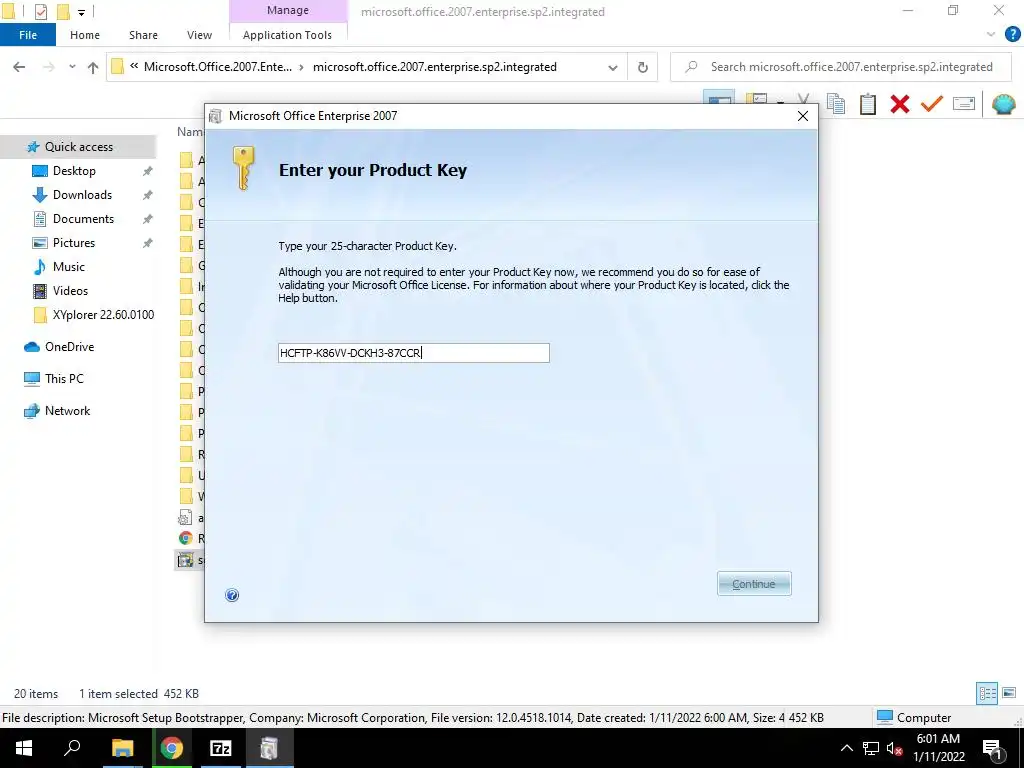Image resolution: width=1024 pixels, height=768 pixels.
Task: Click the muted volume tray icon
Action: (894, 748)
